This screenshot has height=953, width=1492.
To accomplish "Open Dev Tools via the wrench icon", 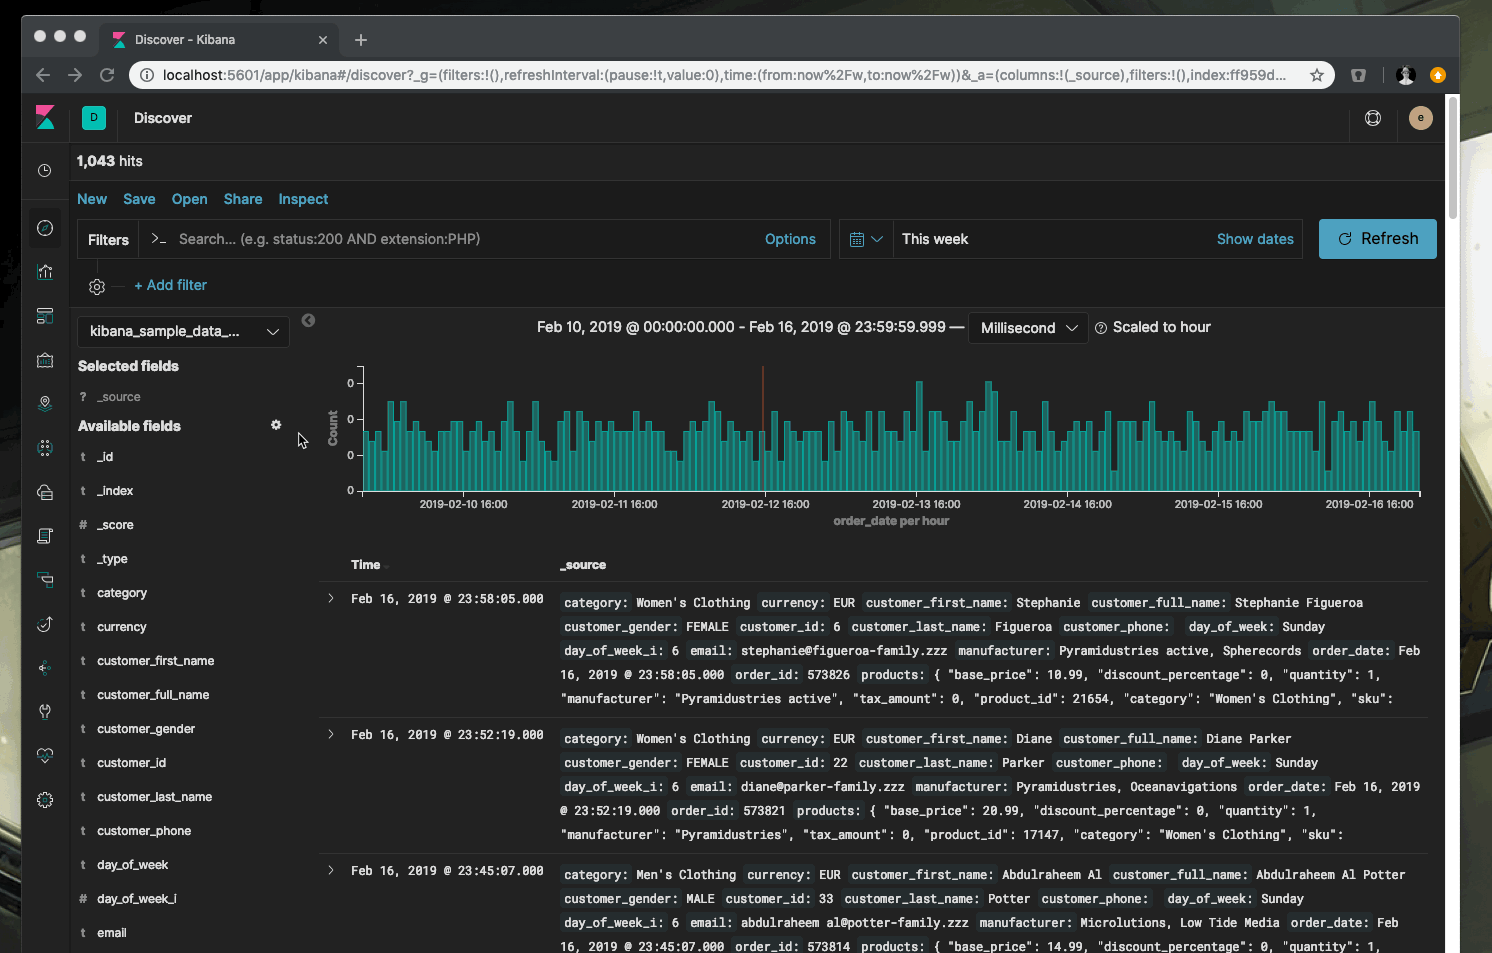I will point(45,712).
